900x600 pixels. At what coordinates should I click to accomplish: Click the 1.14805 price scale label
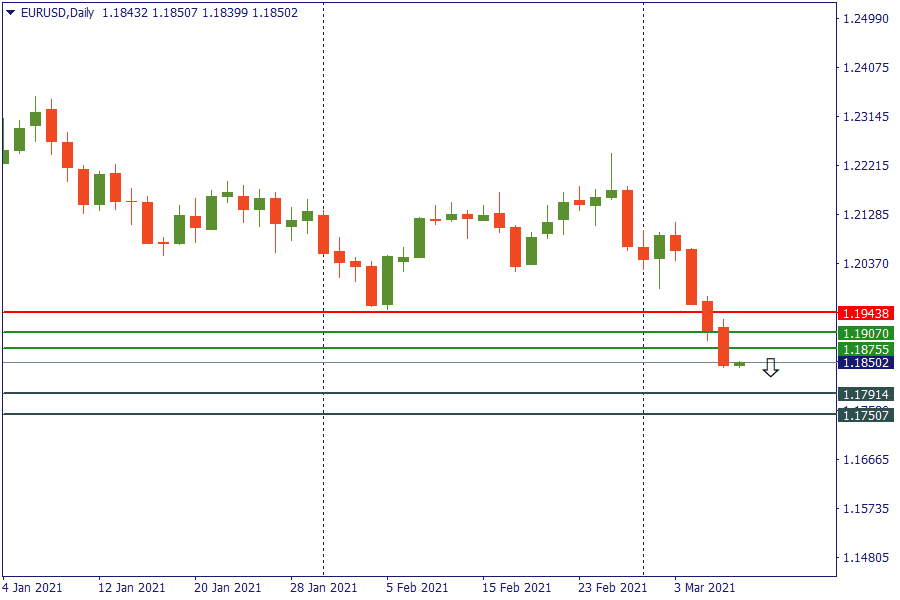866,558
